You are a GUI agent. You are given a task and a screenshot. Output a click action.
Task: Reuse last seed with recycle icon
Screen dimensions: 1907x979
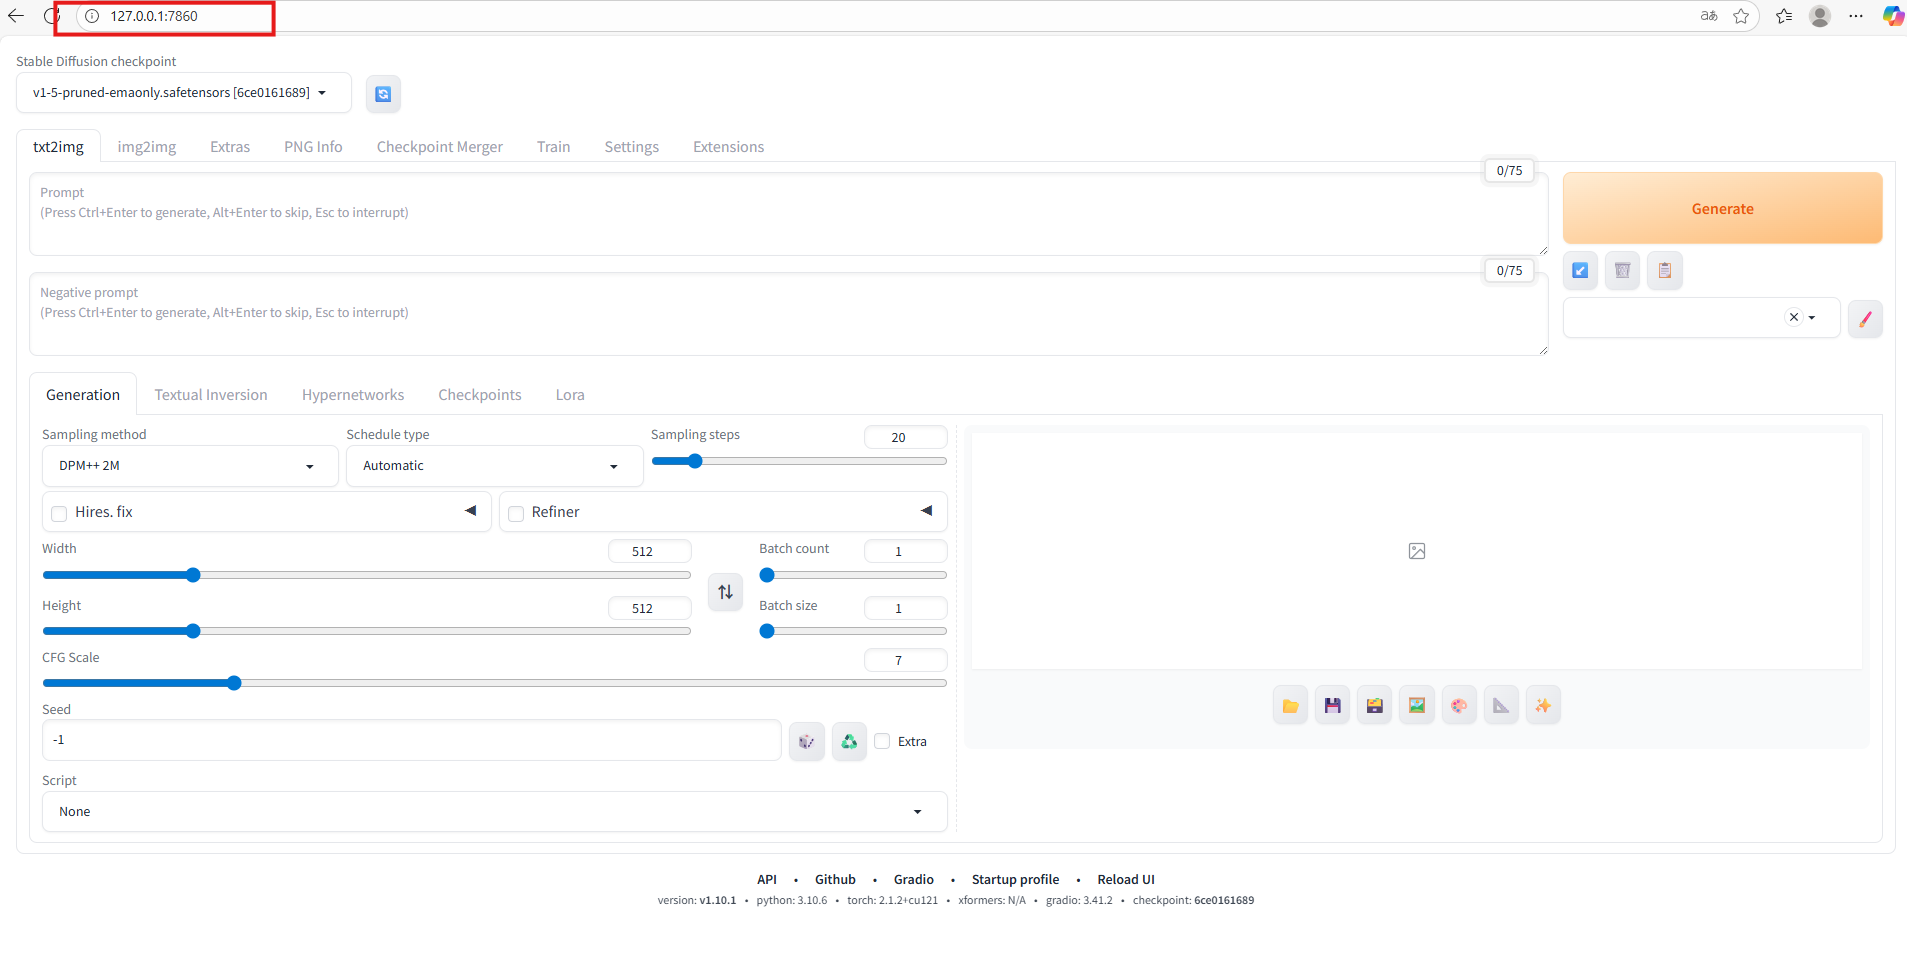point(849,741)
